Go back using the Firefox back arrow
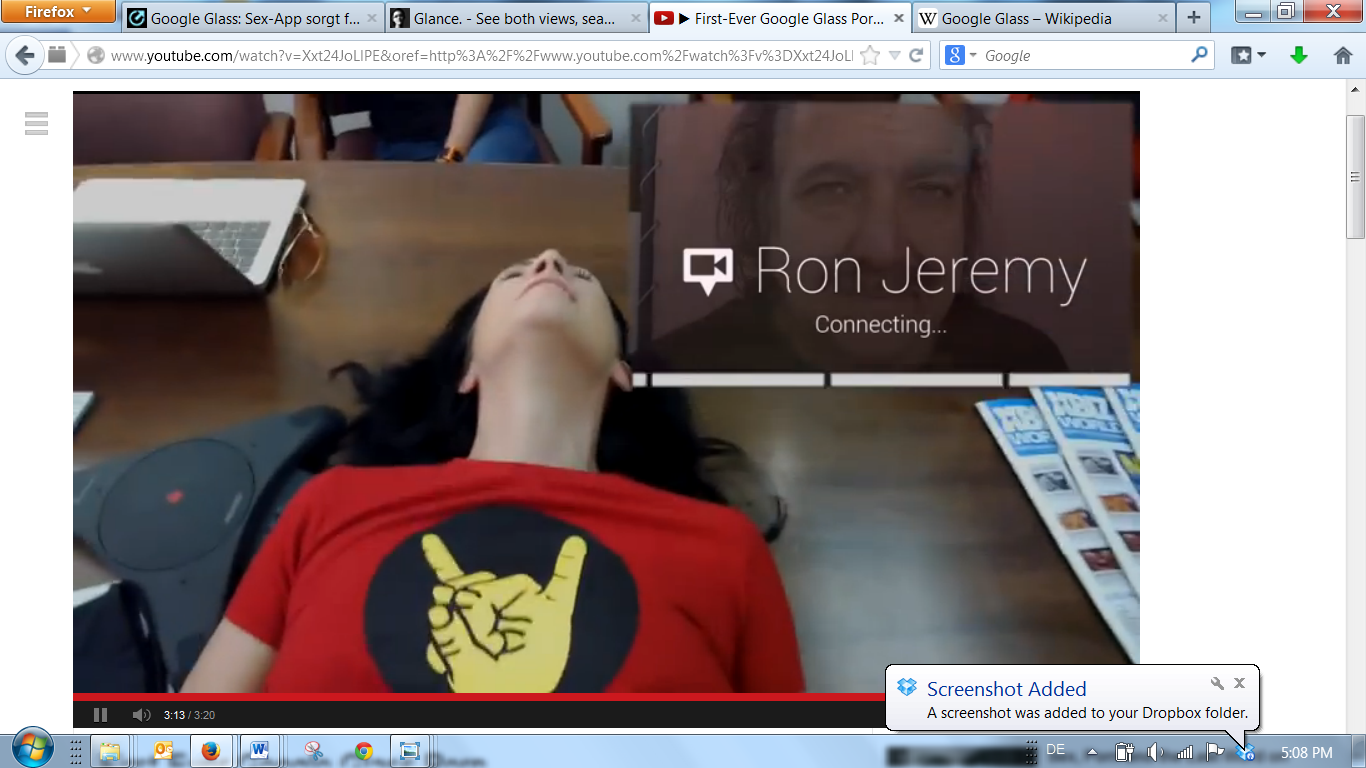The image size is (1366, 768). (25, 56)
